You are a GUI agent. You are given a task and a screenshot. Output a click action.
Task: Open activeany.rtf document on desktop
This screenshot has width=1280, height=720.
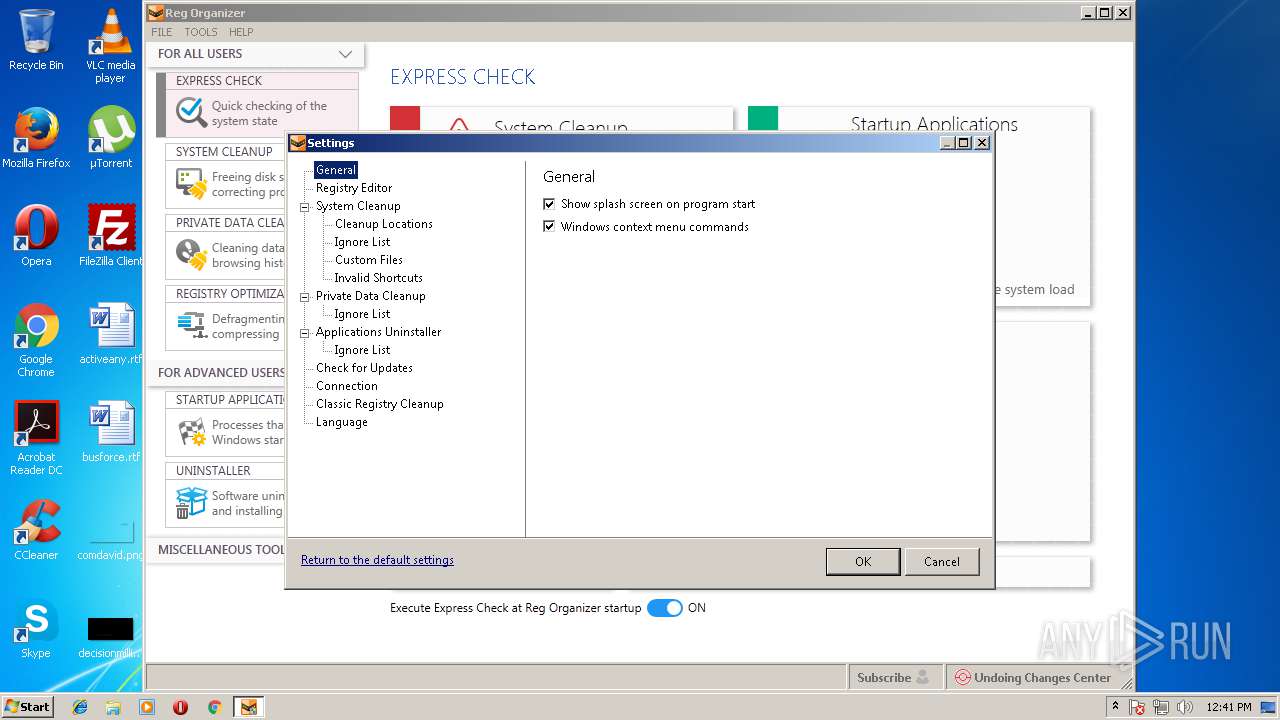(x=110, y=333)
